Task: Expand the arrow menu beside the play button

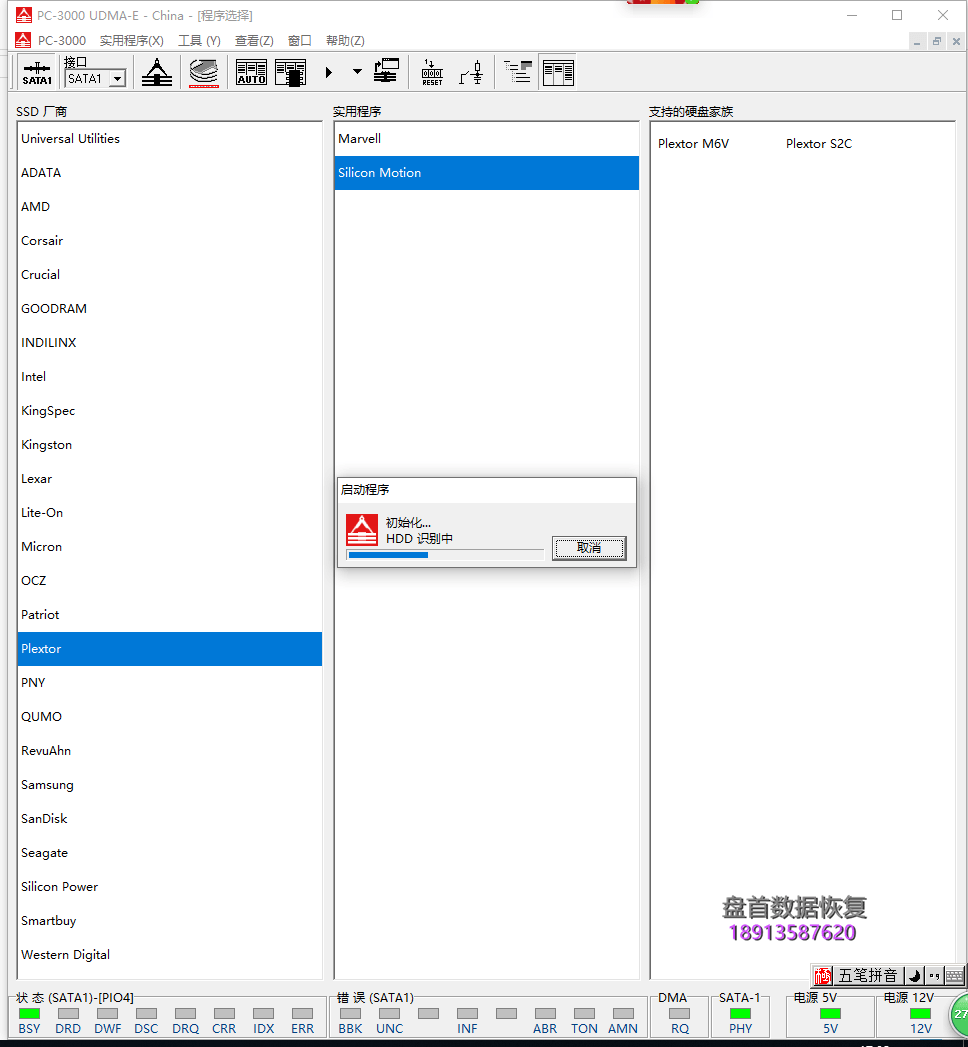Action: tap(357, 71)
